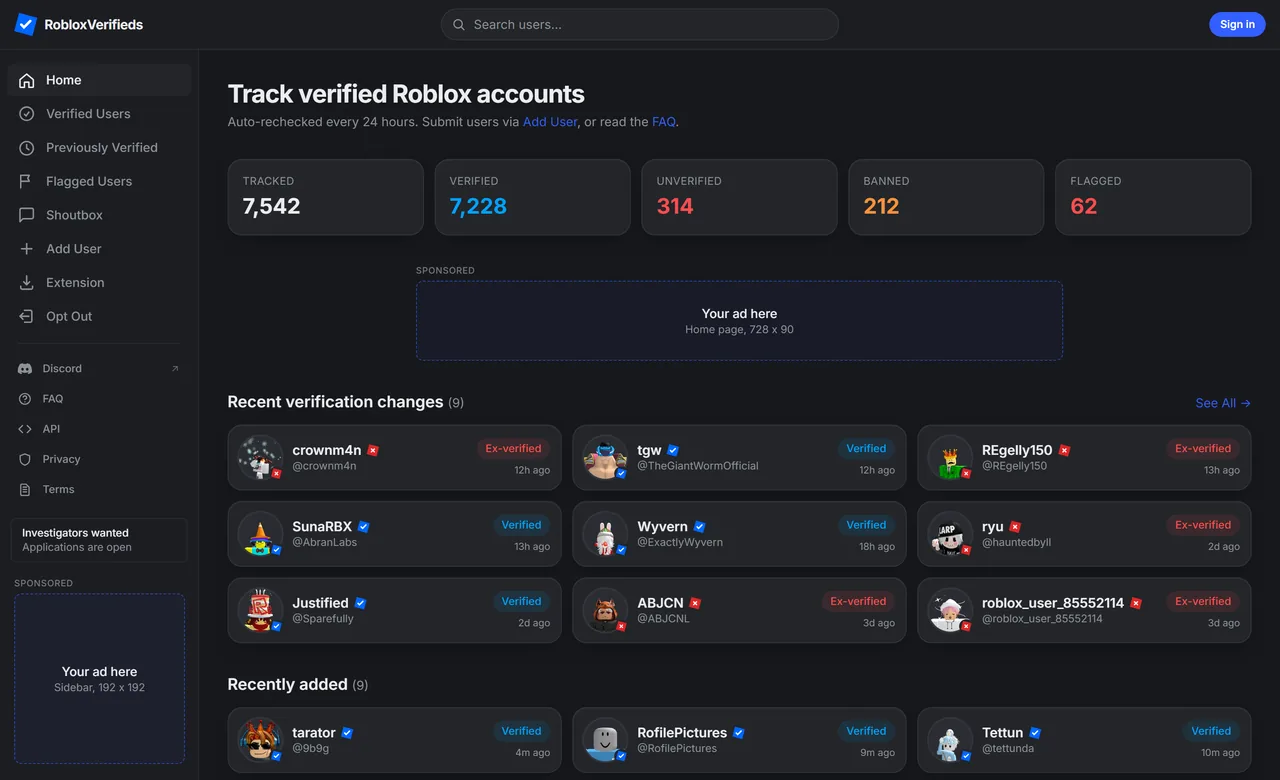This screenshot has height=780, width=1280.
Task: Open the Shoutbox menu item
Action: (x=99, y=215)
